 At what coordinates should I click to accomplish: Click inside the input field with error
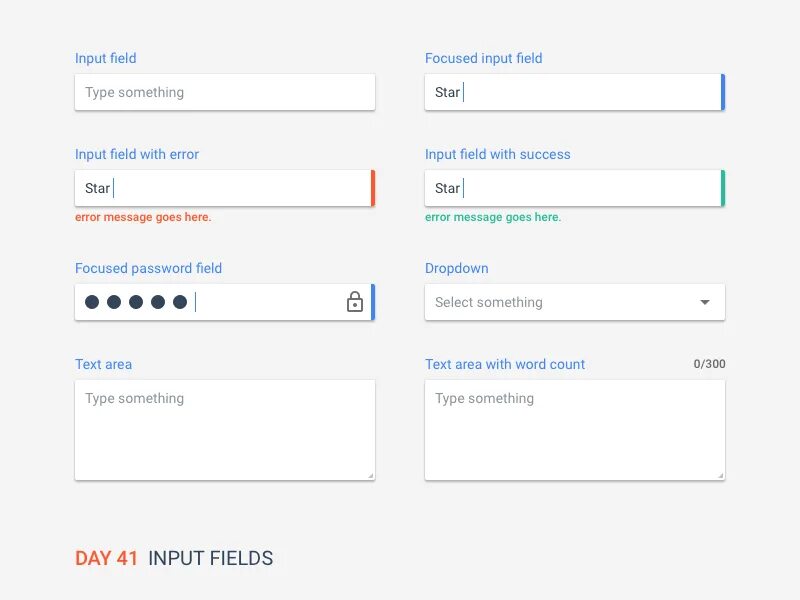pyautogui.click(x=224, y=188)
